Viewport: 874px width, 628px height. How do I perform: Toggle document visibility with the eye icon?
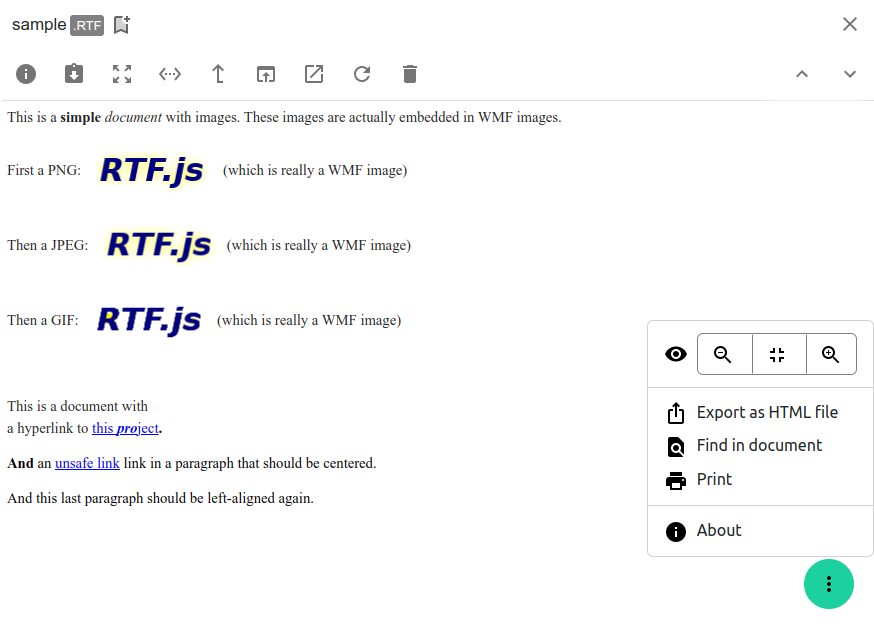click(x=676, y=354)
